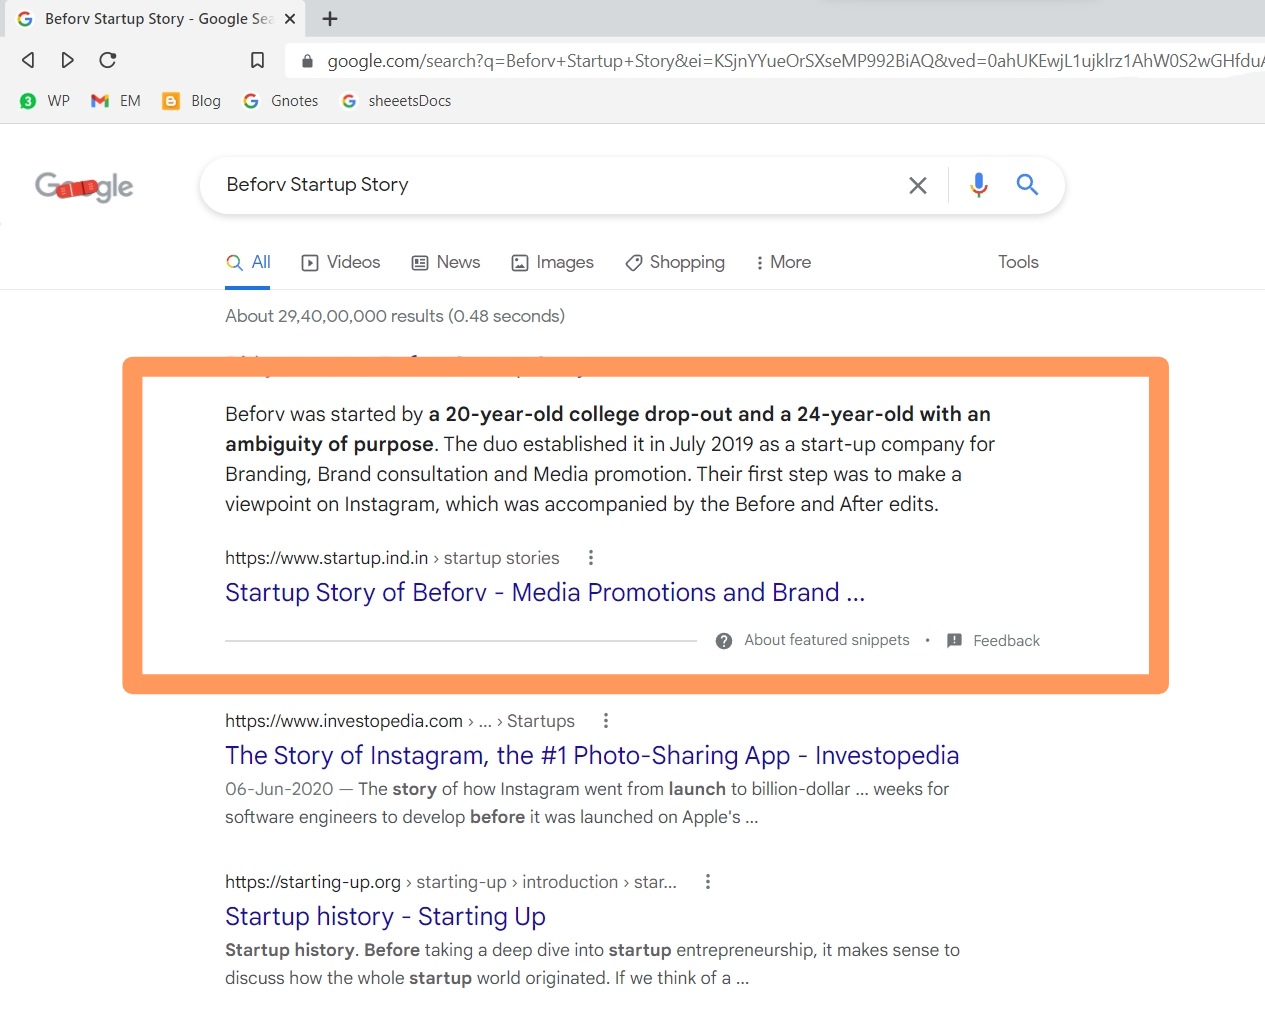The width and height of the screenshot is (1265, 1020).
Task: Open Startup history - Starting Up link
Action: [385, 916]
